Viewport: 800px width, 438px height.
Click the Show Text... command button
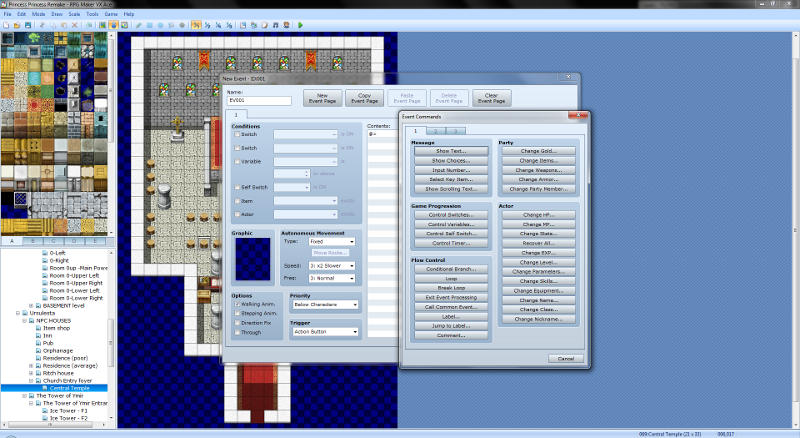(x=449, y=151)
